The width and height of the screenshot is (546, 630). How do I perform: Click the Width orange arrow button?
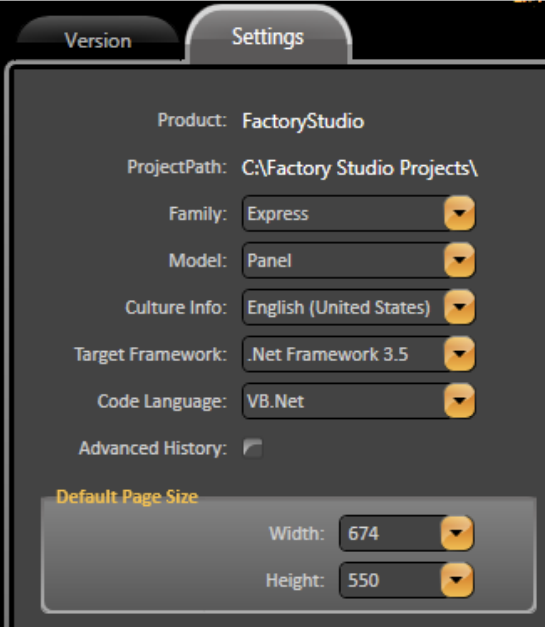pyautogui.click(x=457, y=533)
